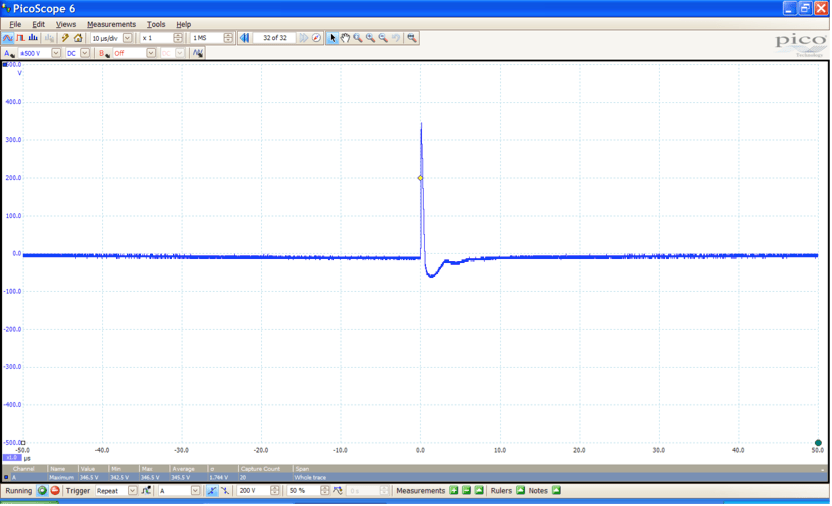Open Channel A ±500 V range dropdown

pyautogui.click(x=56, y=53)
